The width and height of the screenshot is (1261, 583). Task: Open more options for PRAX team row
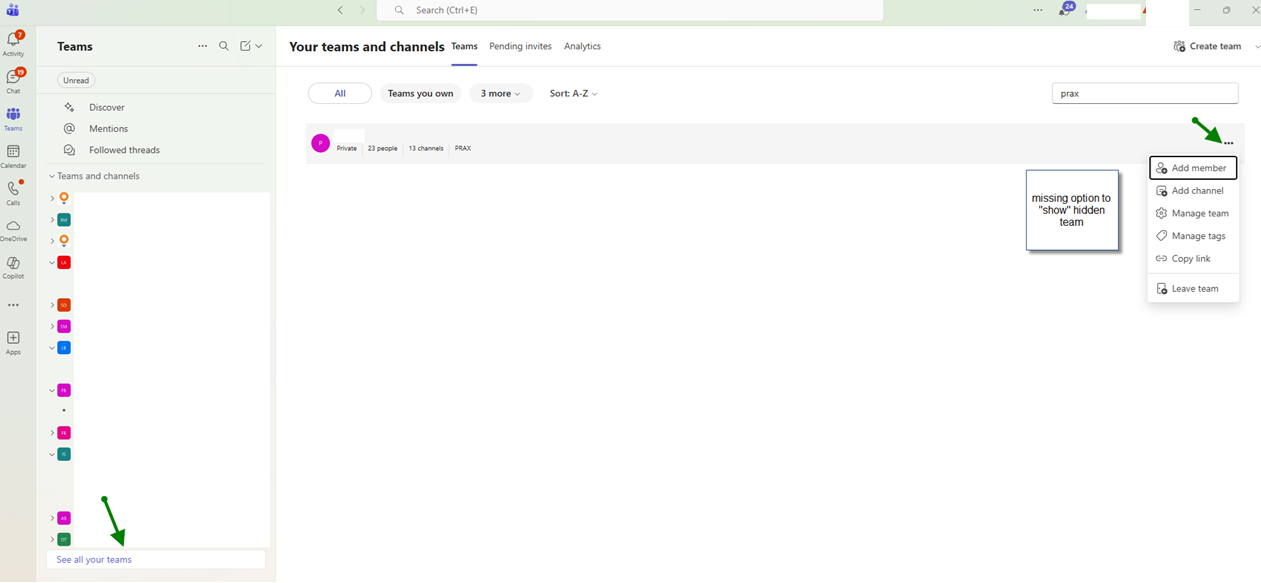point(1229,144)
